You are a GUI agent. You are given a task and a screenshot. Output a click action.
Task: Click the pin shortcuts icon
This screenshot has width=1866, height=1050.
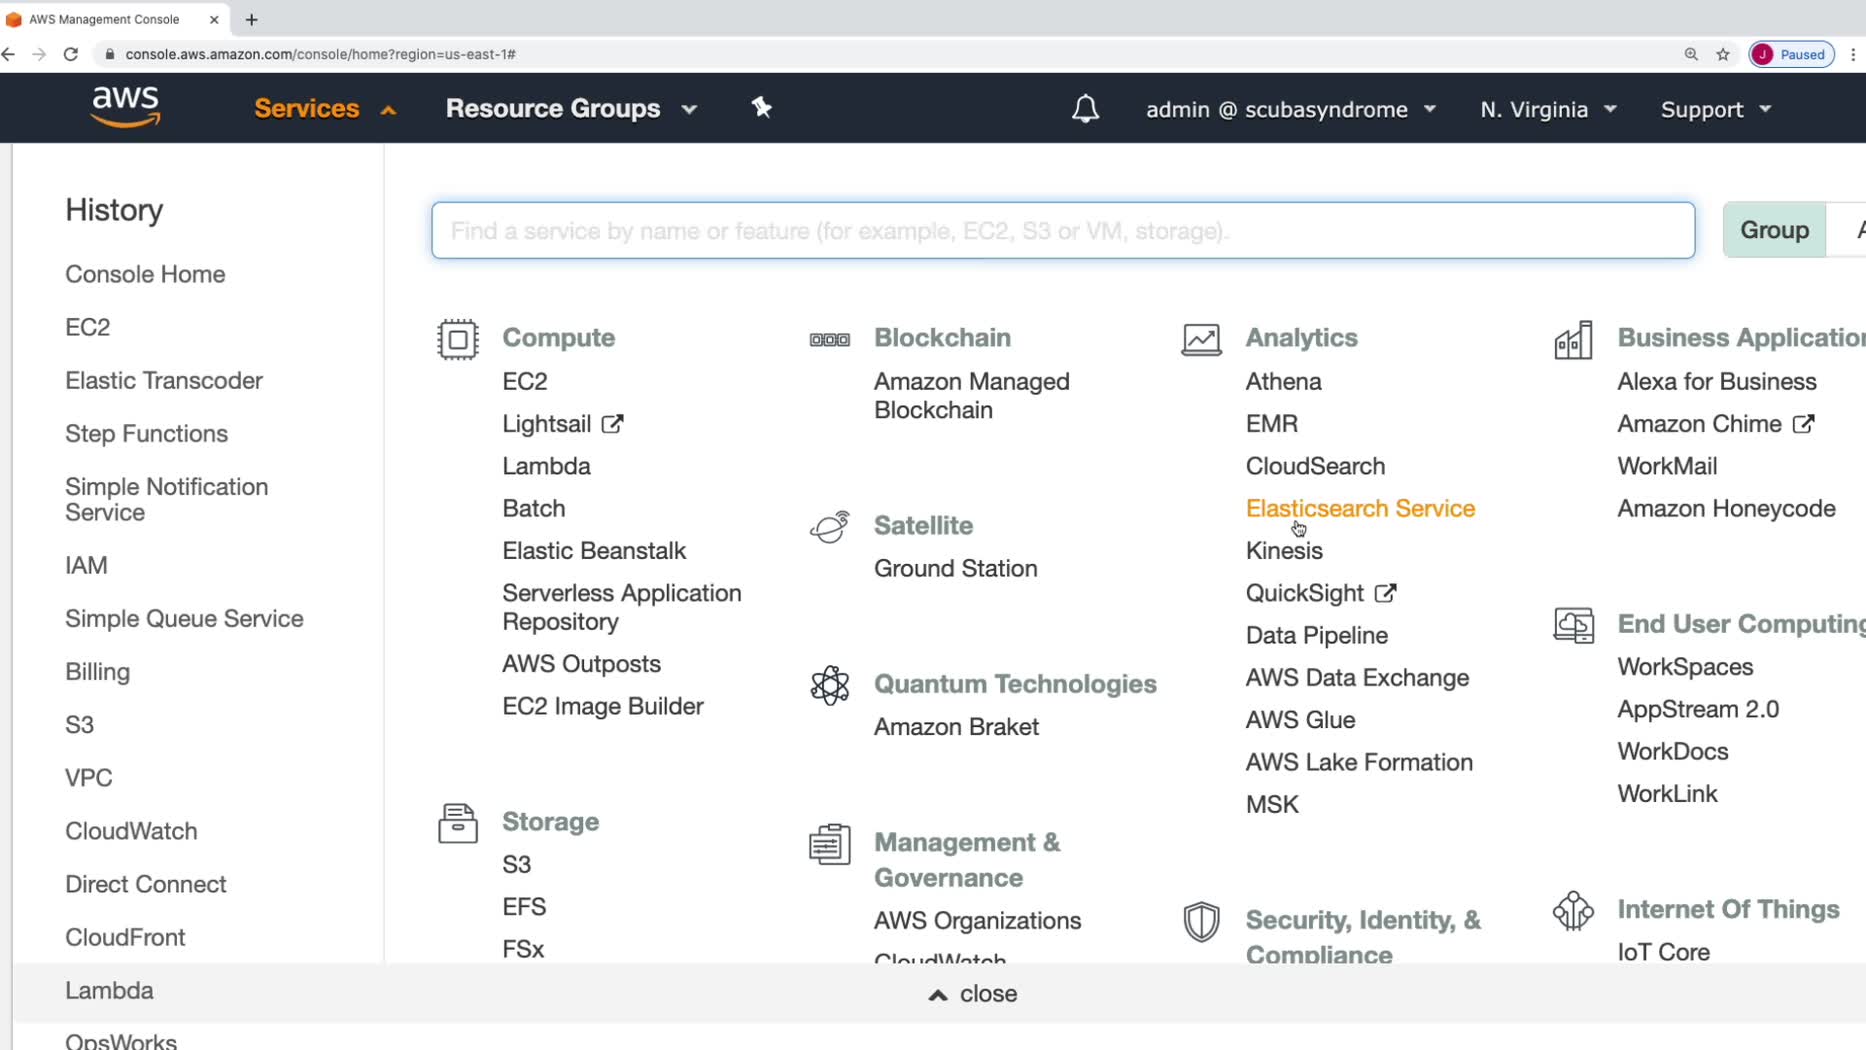(x=762, y=108)
